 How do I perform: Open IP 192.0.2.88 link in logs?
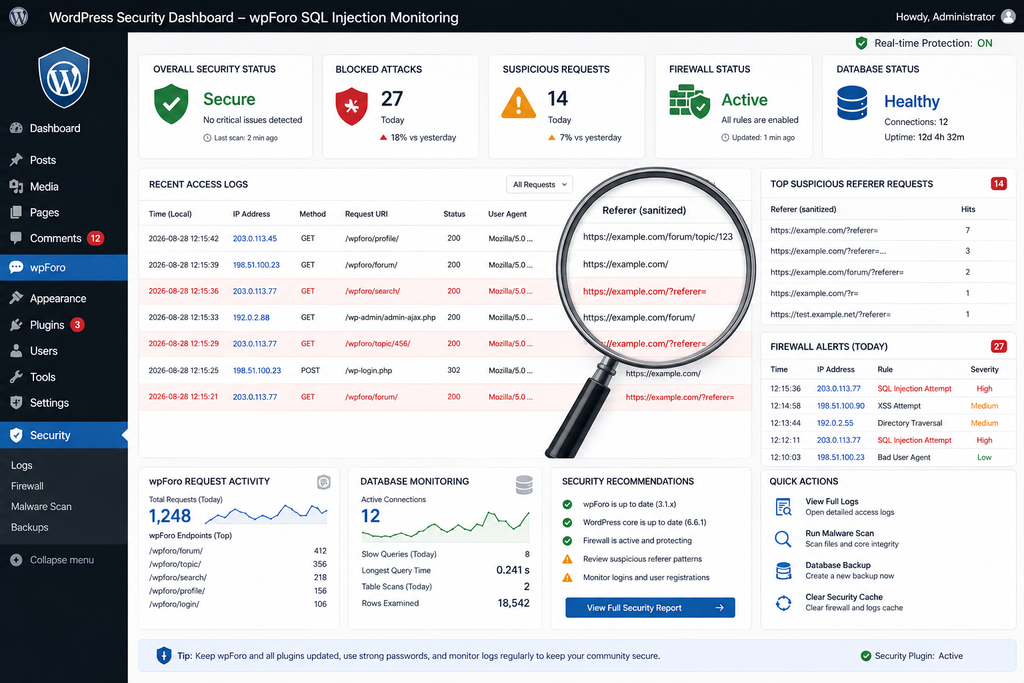251,317
